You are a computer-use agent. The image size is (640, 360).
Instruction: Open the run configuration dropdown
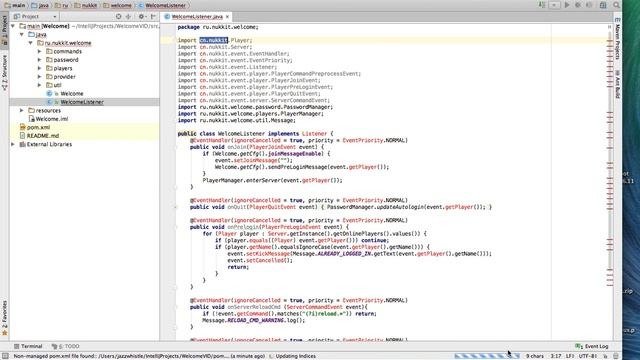(554, 5)
